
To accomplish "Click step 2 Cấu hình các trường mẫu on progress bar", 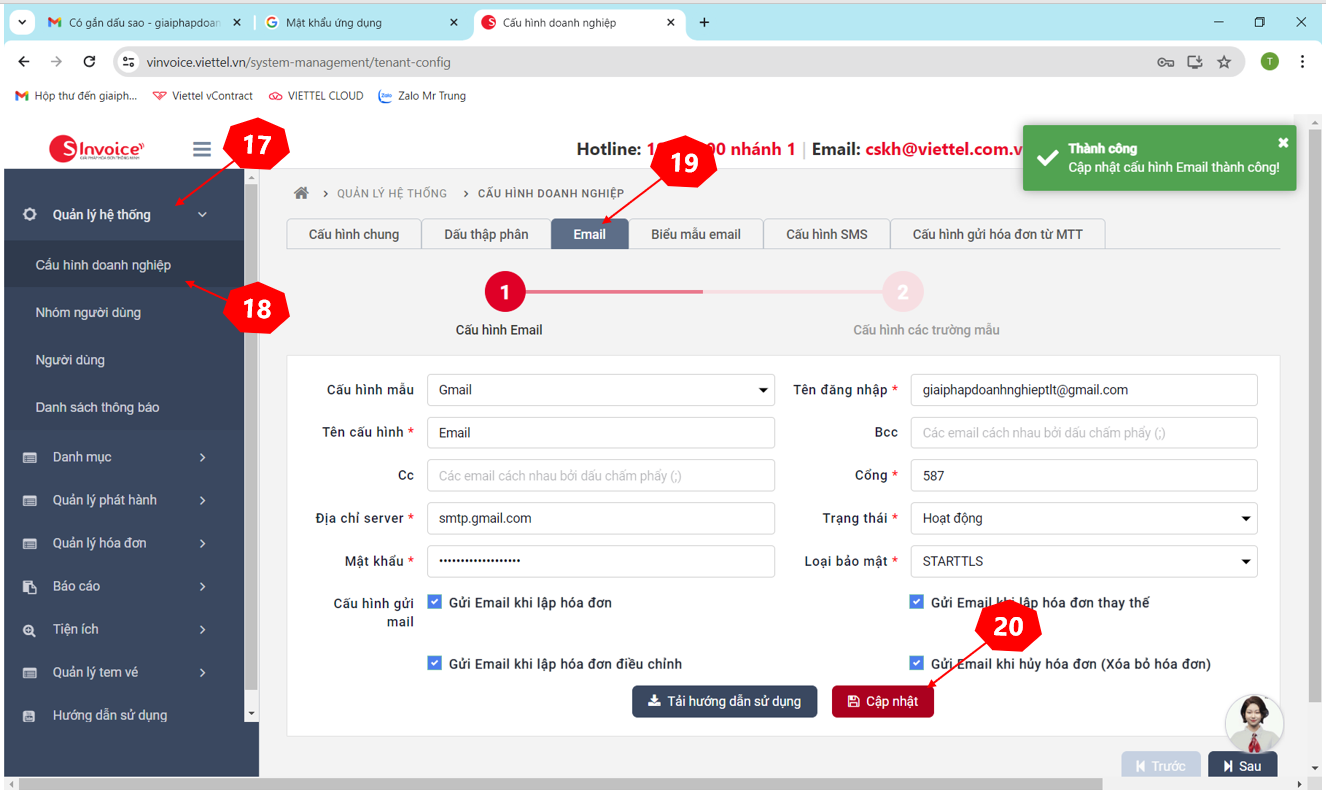I will point(903,291).
